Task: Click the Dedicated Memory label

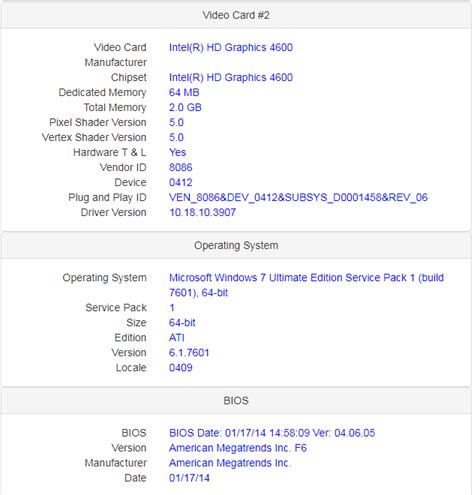Action: pos(102,93)
